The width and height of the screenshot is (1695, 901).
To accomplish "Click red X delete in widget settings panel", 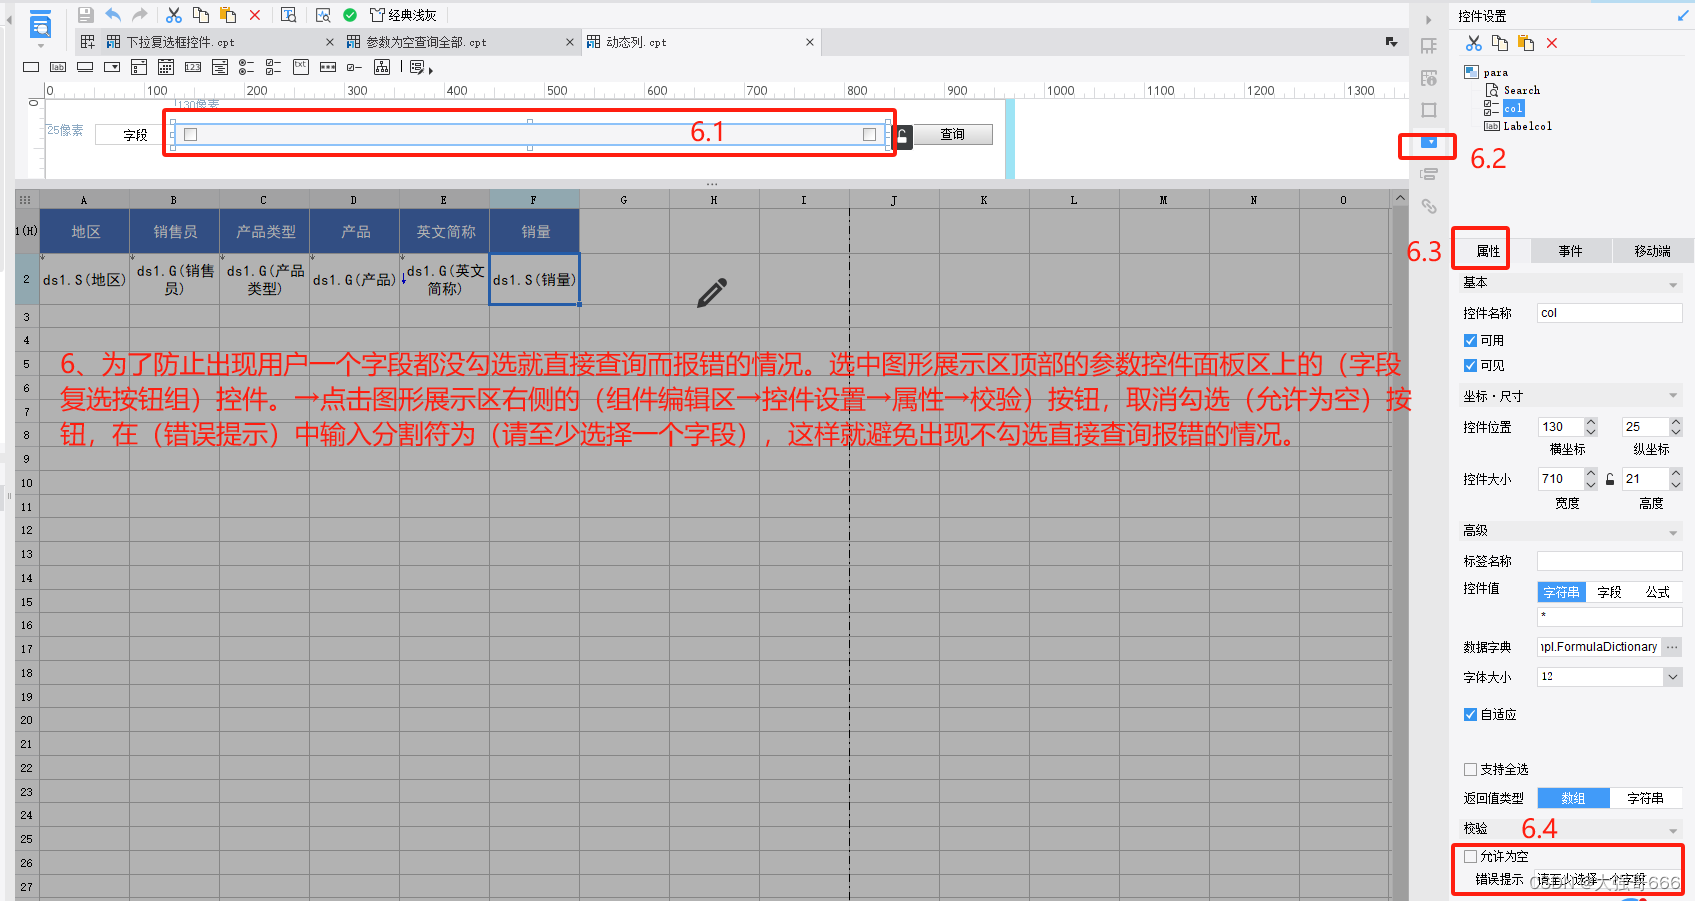I will (1552, 43).
